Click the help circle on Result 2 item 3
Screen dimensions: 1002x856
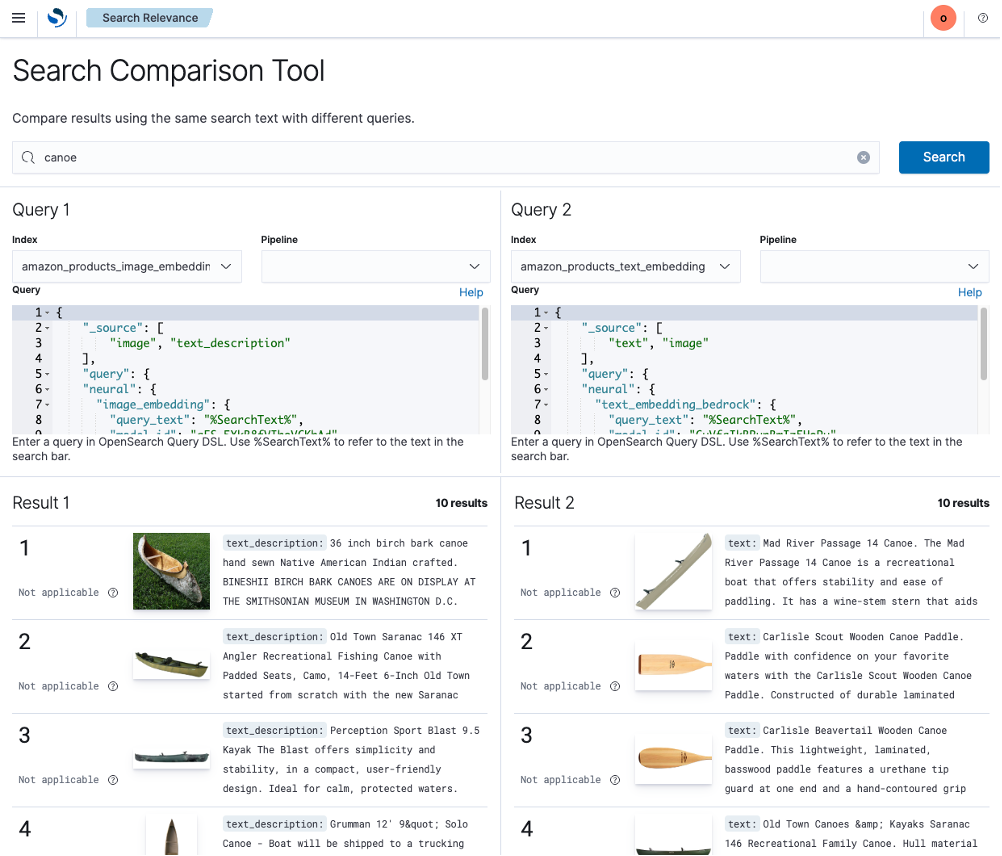(x=613, y=780)
